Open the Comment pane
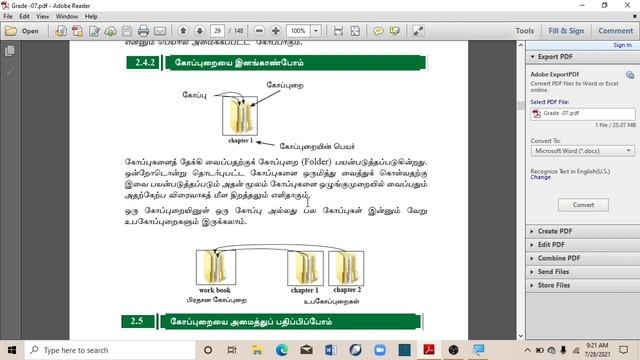Viewport: 640px width, 360px height. click(x=616, y=31)
